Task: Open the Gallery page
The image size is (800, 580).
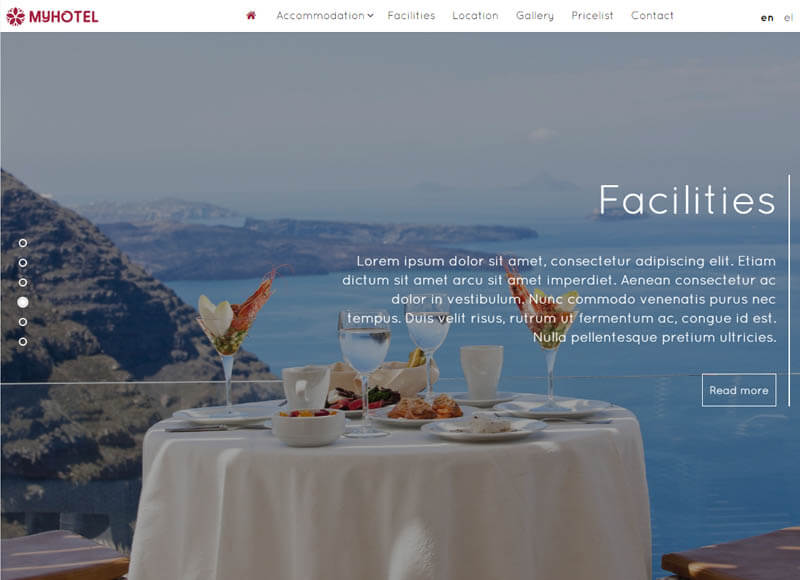Action: click(535, 16)
